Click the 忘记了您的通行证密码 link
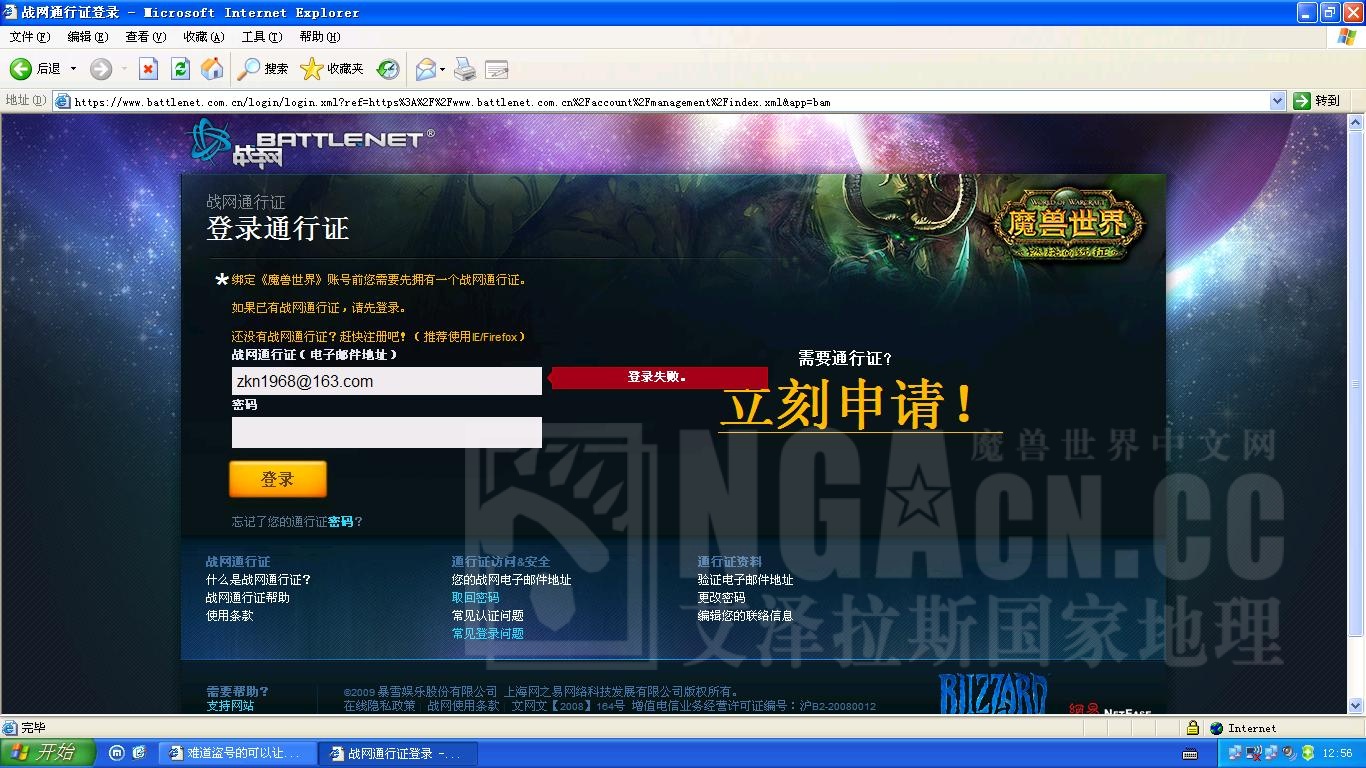The image size is (1366, 768). point(297,522)
